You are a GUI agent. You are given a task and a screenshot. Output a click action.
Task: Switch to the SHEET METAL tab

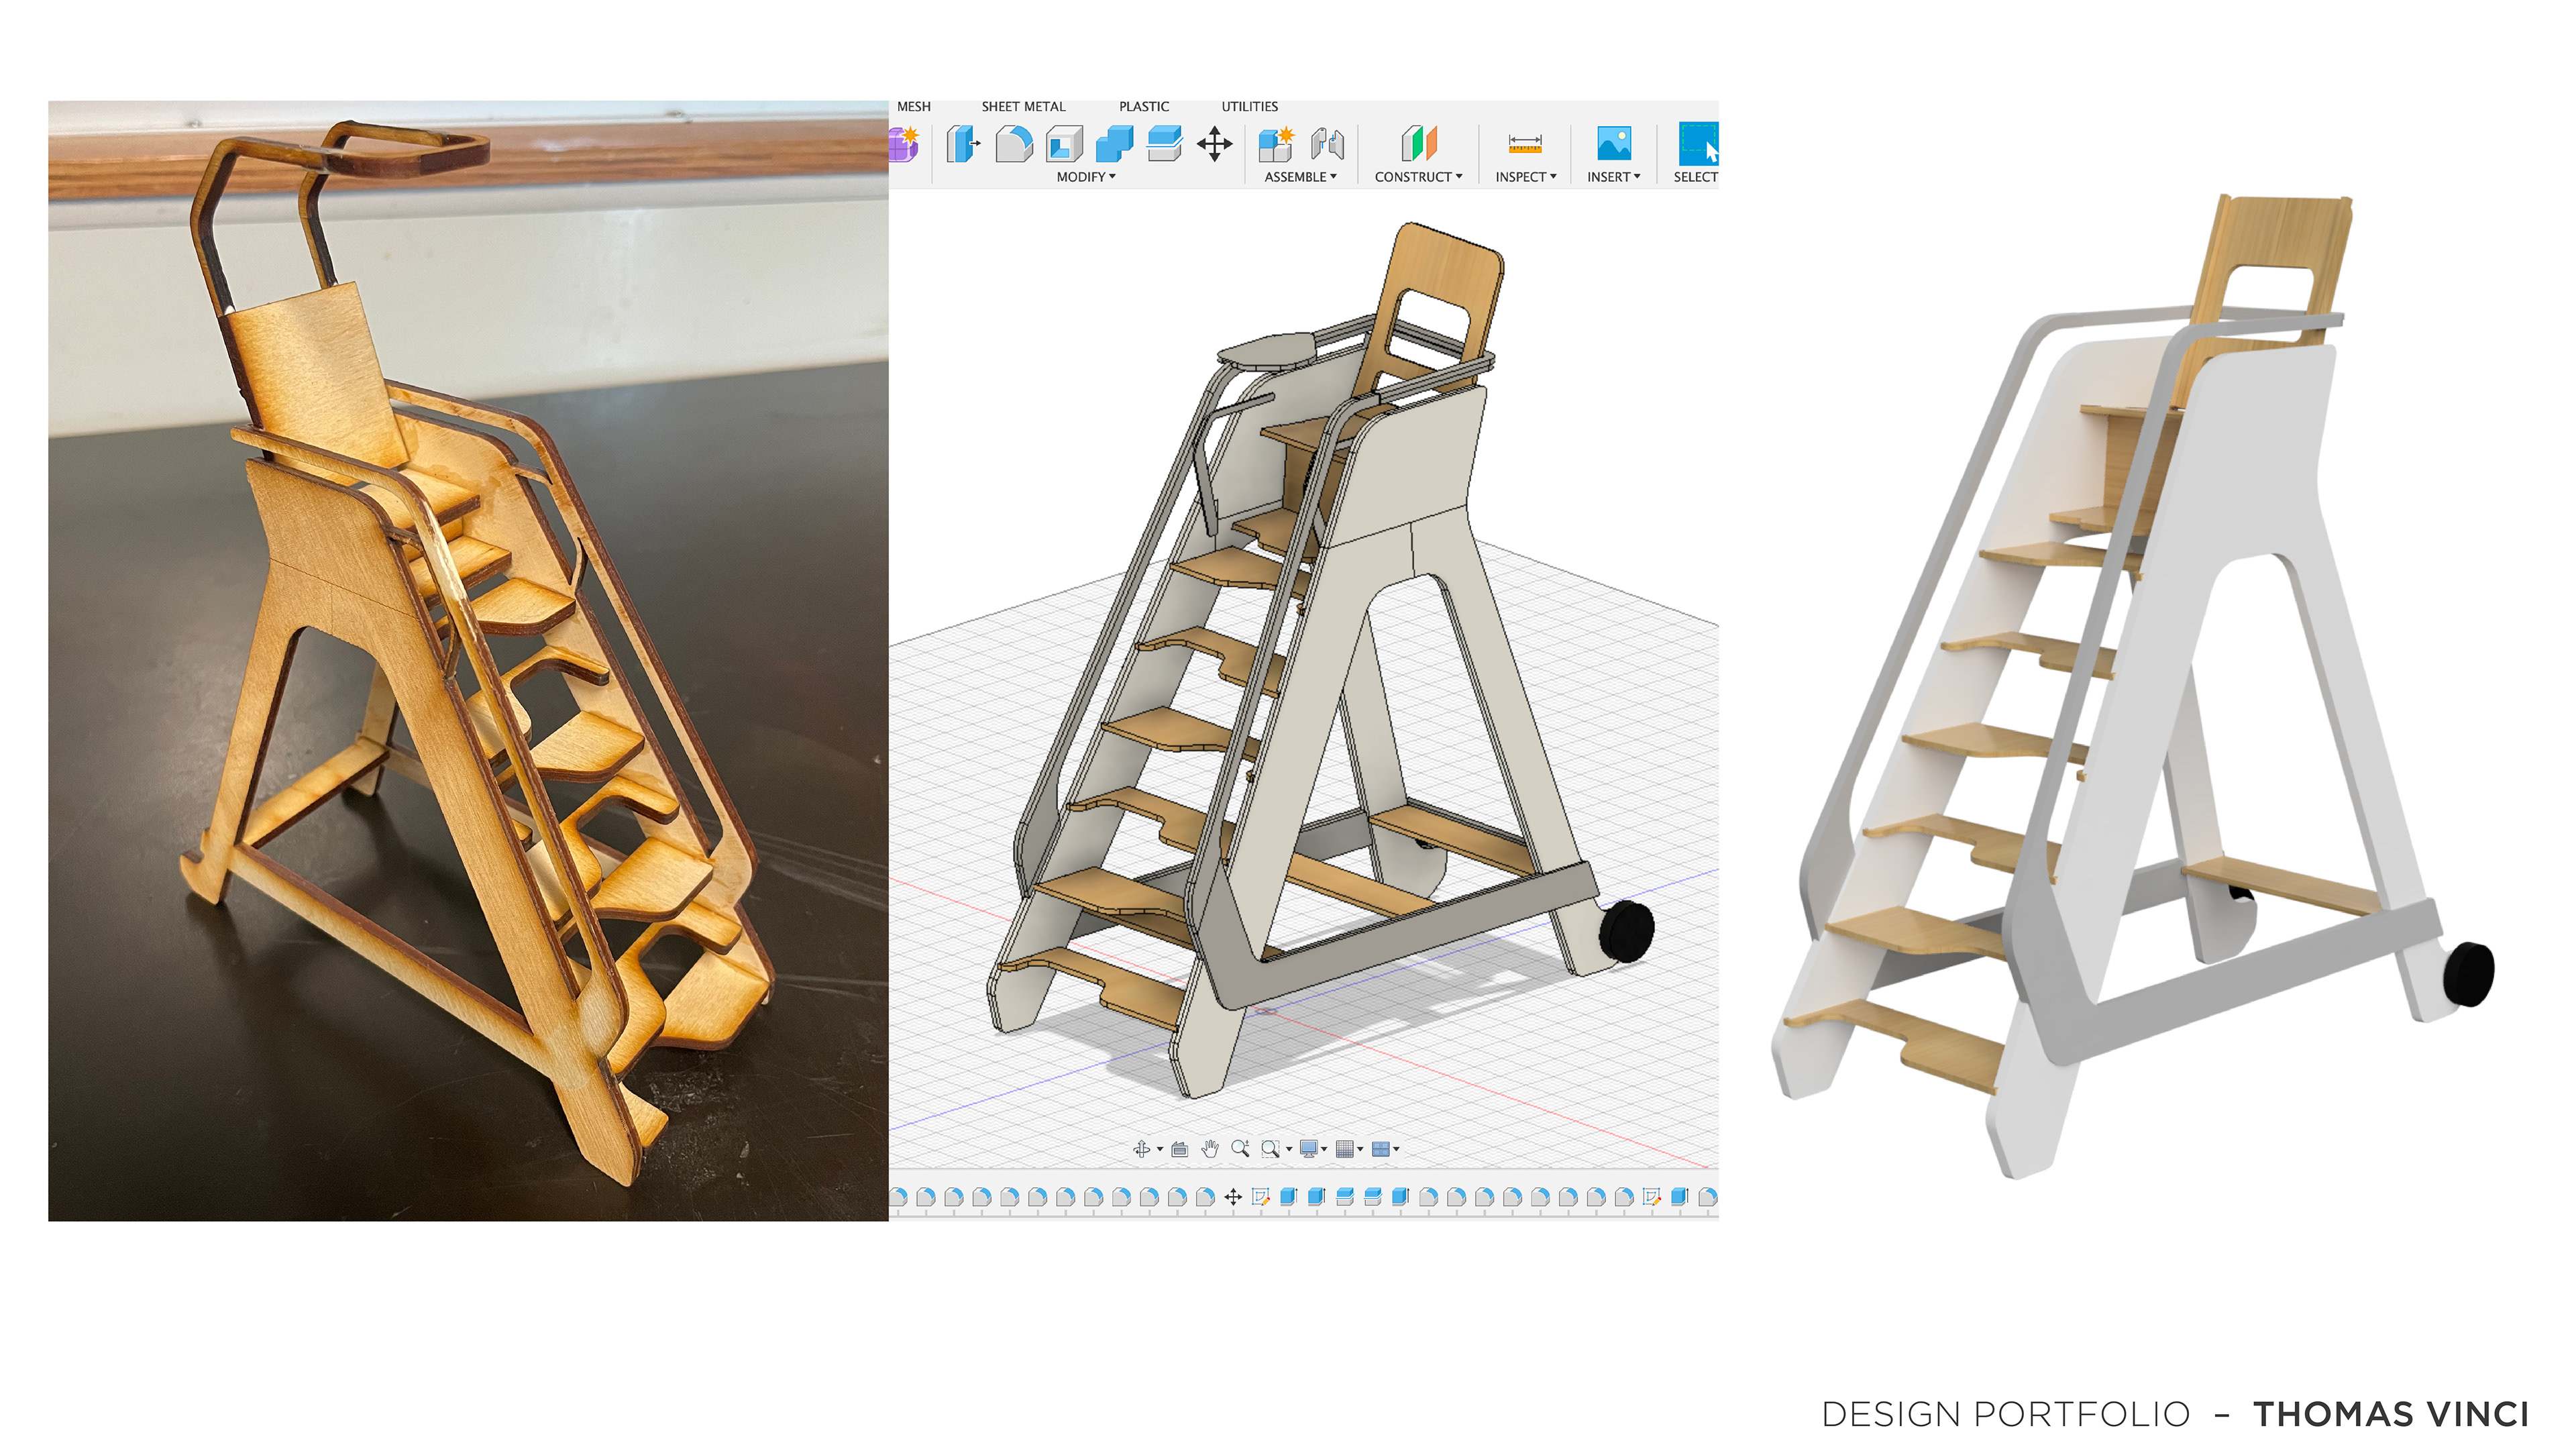(1023, 106)
